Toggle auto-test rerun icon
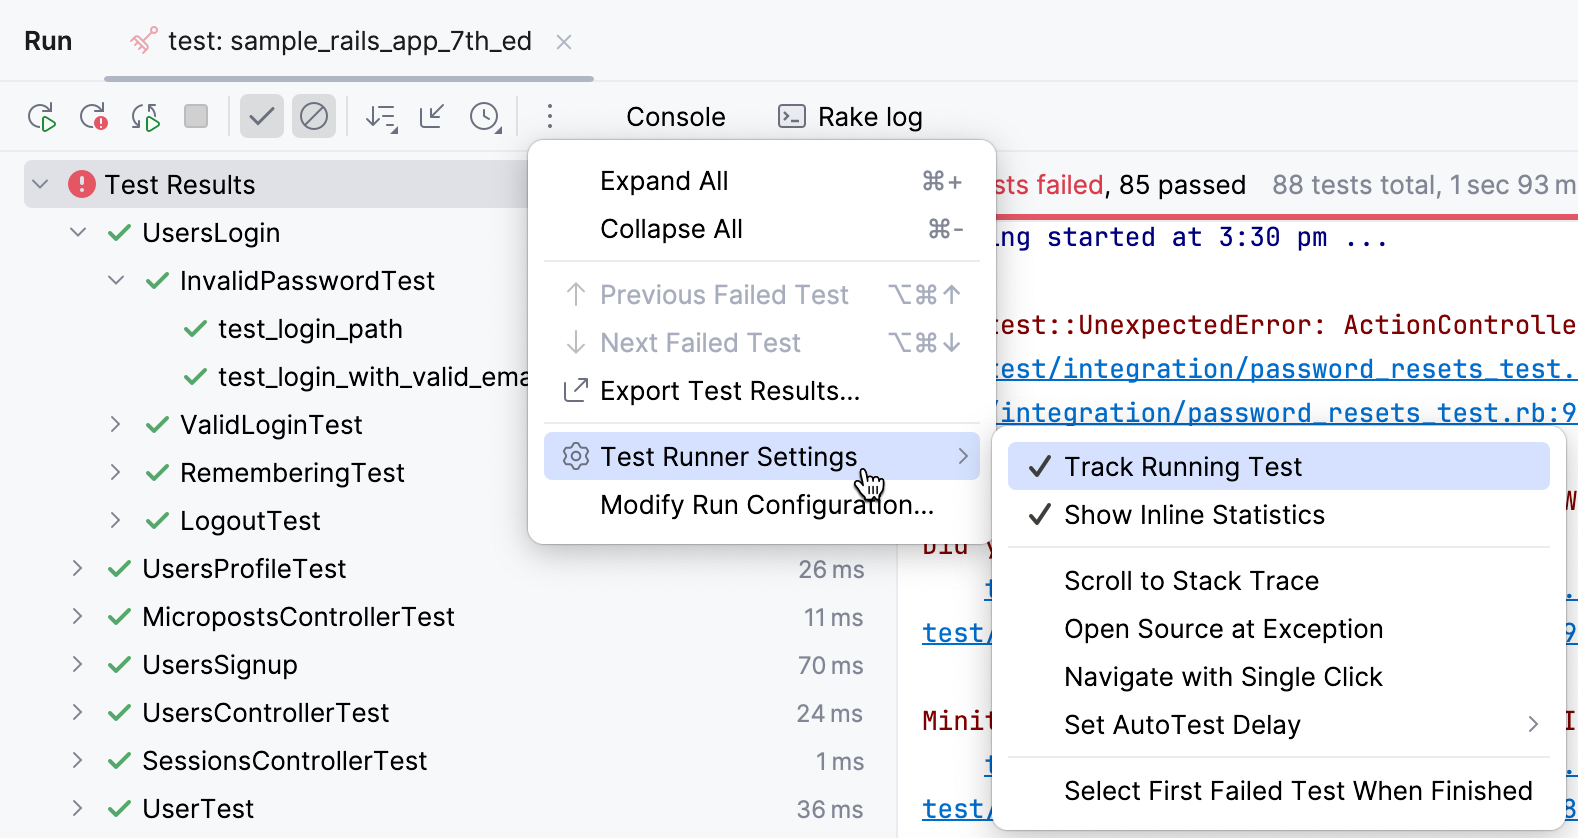Viewport: 1578px width, 838px height. tap(146, 117)
